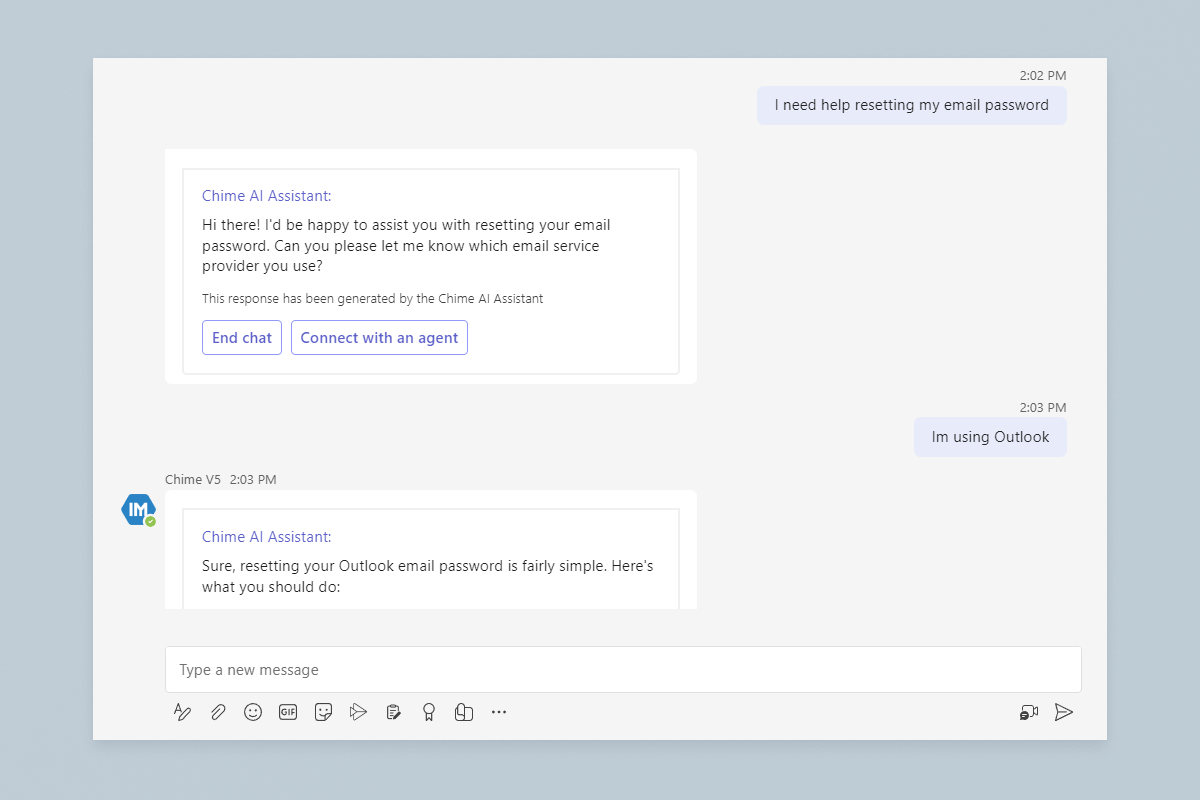Image resolution: width=1200 pixels, height=800 pixels.
Task: Send Praise to a teammate
Action: [428, 712]
